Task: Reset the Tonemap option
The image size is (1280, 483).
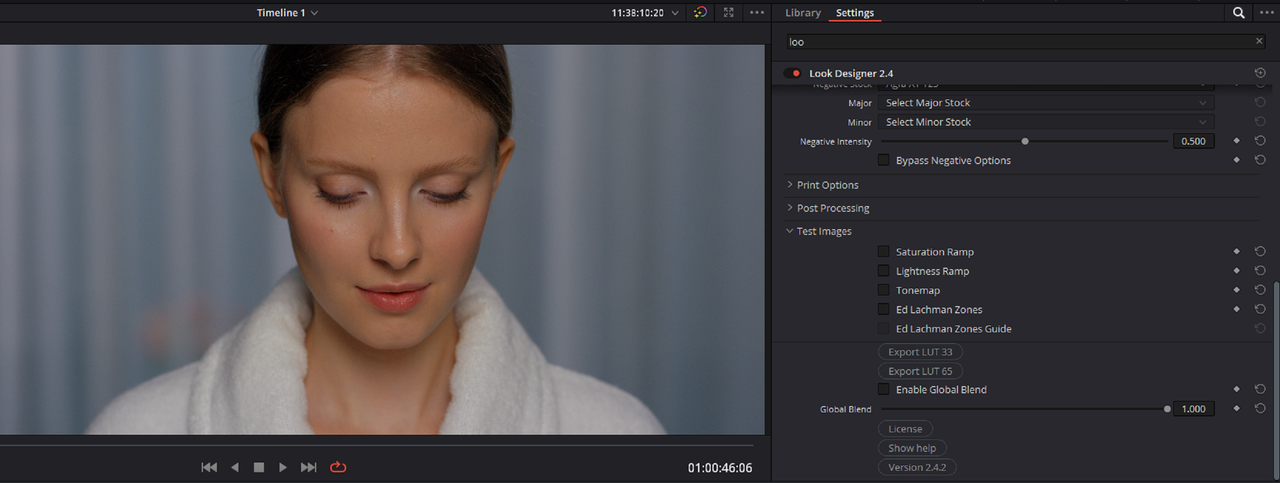Action: (x=1260, y=290)
